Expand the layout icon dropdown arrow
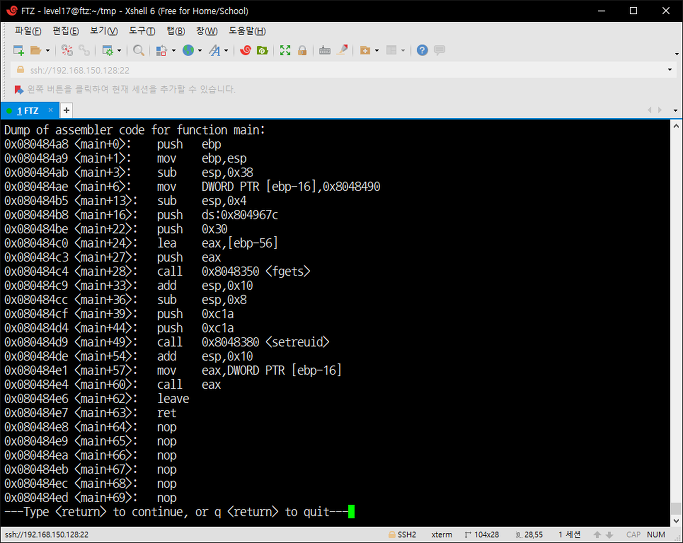Viewport: 683px width, 543px height. [403, 51]
